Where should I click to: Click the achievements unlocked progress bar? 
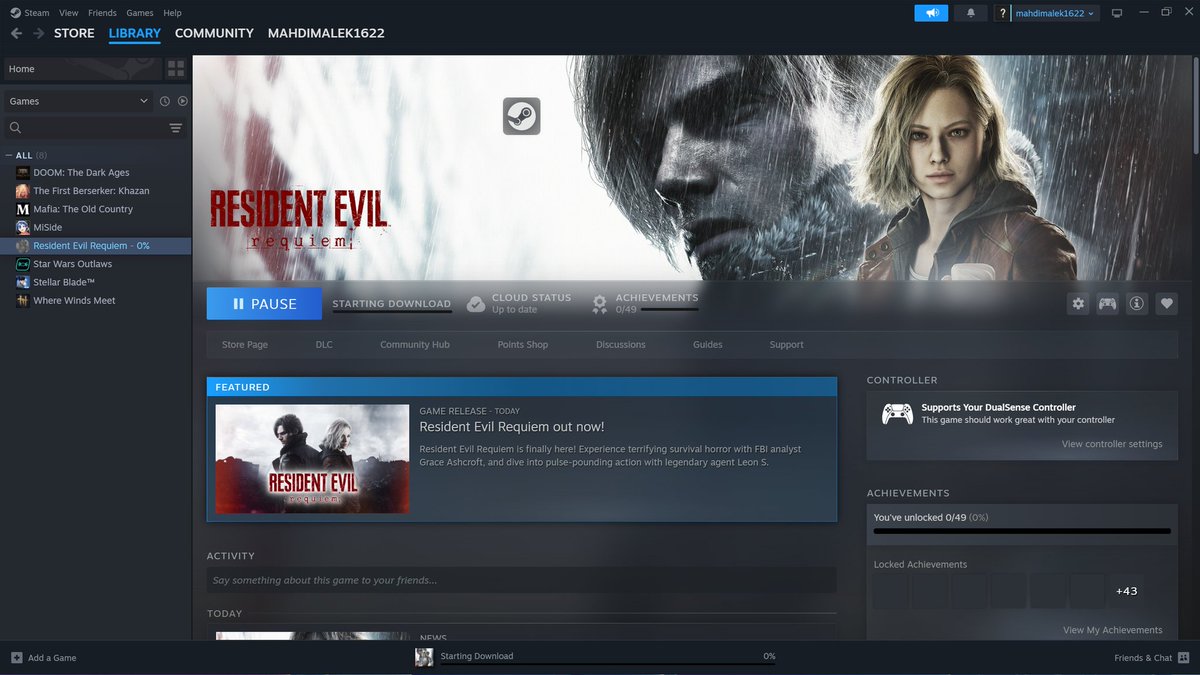[1022, 531]
